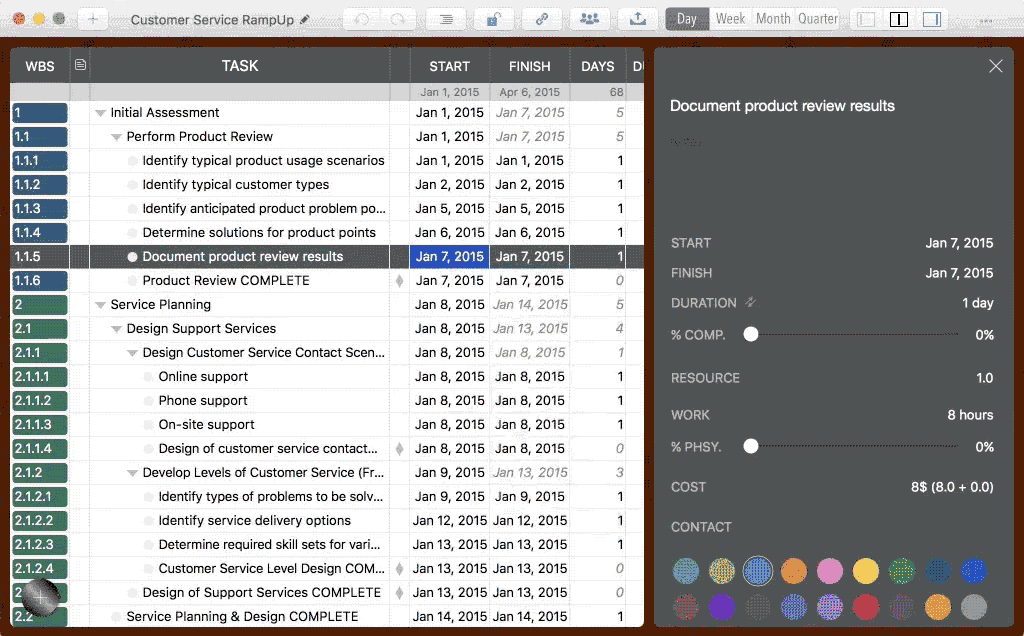Screen dimensions: 1024x636
Task: Toggle the left panel layout view
Action: pyautogui.click(x=866, y=19)
